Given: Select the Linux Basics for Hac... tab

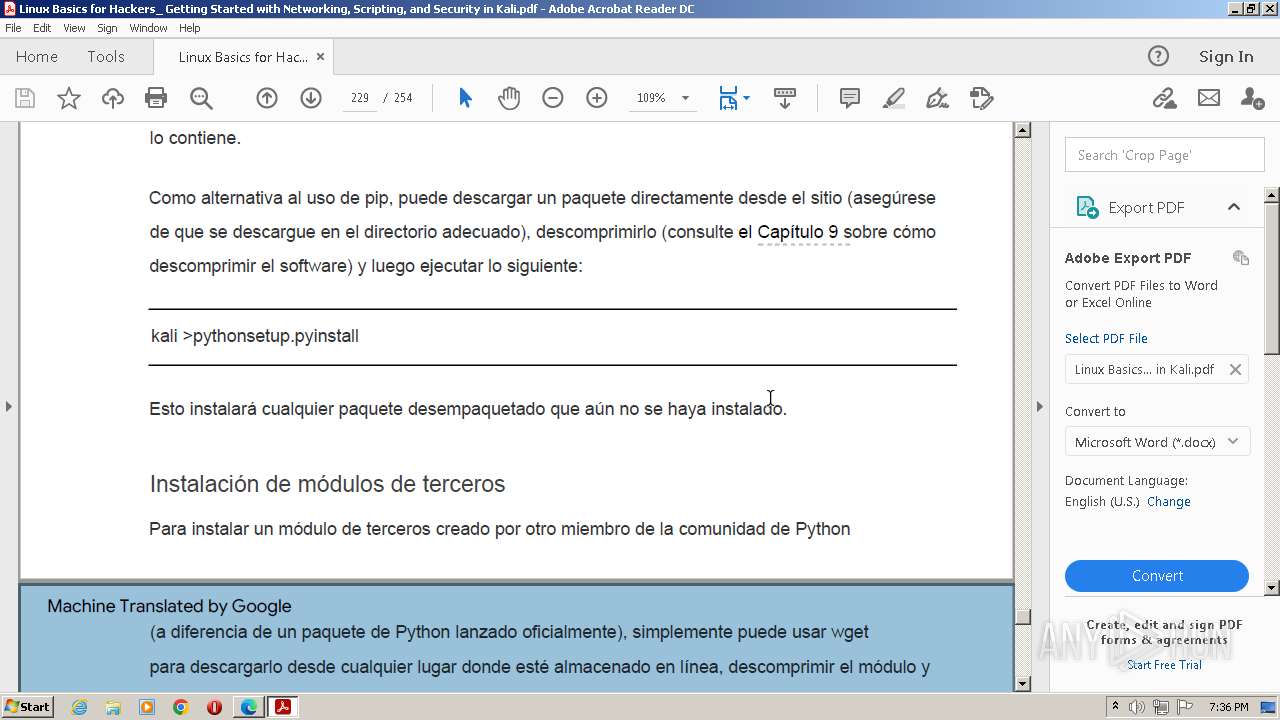Looking at the screenshot, I should [x=243, y=57].
